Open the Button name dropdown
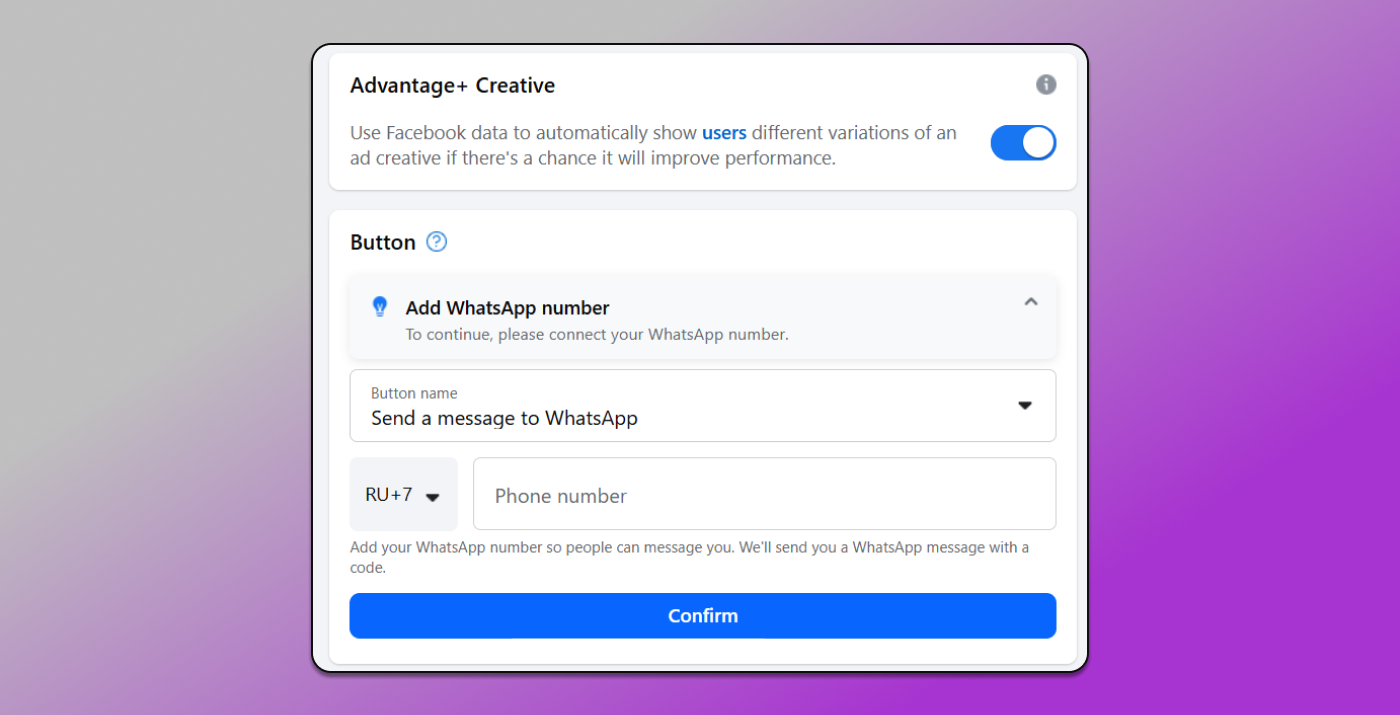This screenshot has height=715, width=1400. (702, 406)
